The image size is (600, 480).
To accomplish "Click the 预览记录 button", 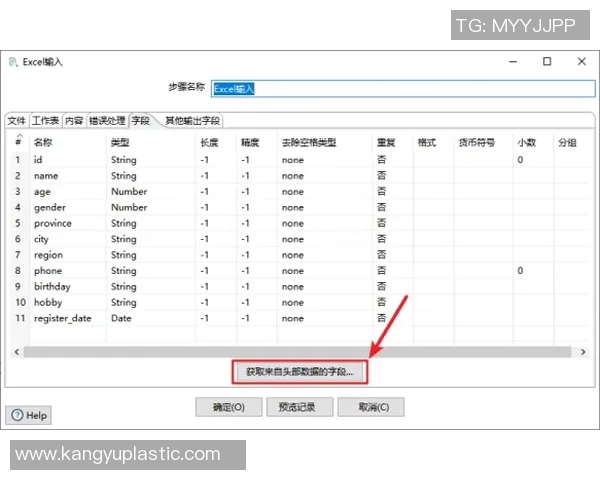I will pyautogui.click(x=300, y=407).
